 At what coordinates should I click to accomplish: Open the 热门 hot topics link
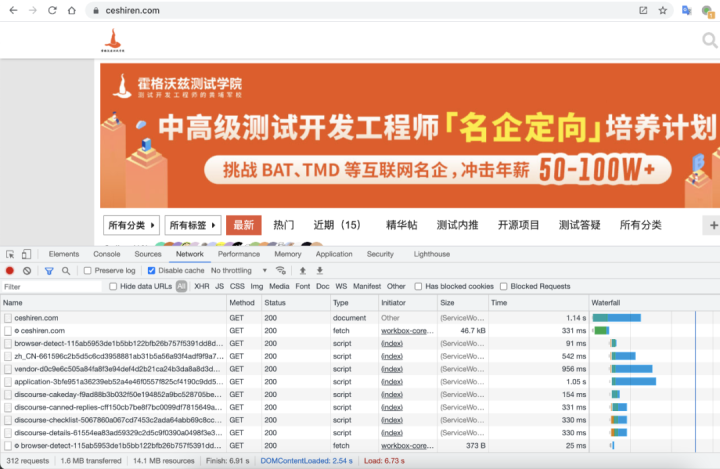(284, 225)
